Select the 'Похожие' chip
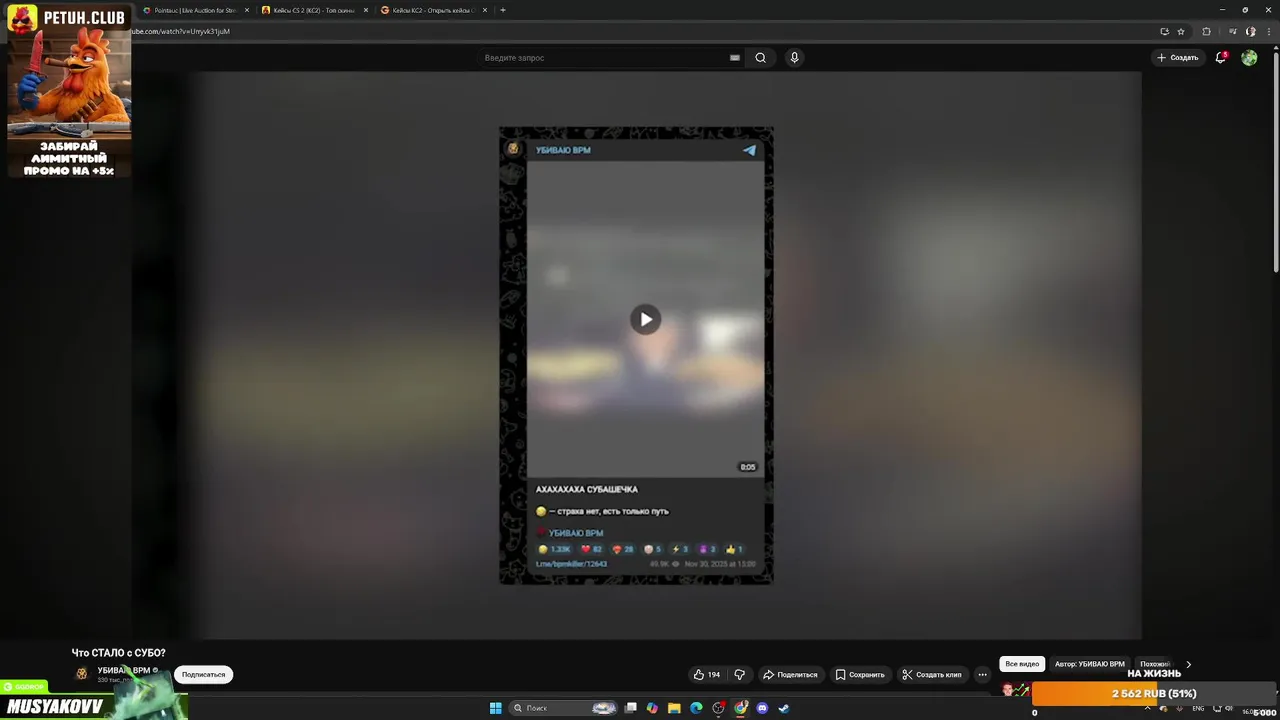 click(1155, 664)
